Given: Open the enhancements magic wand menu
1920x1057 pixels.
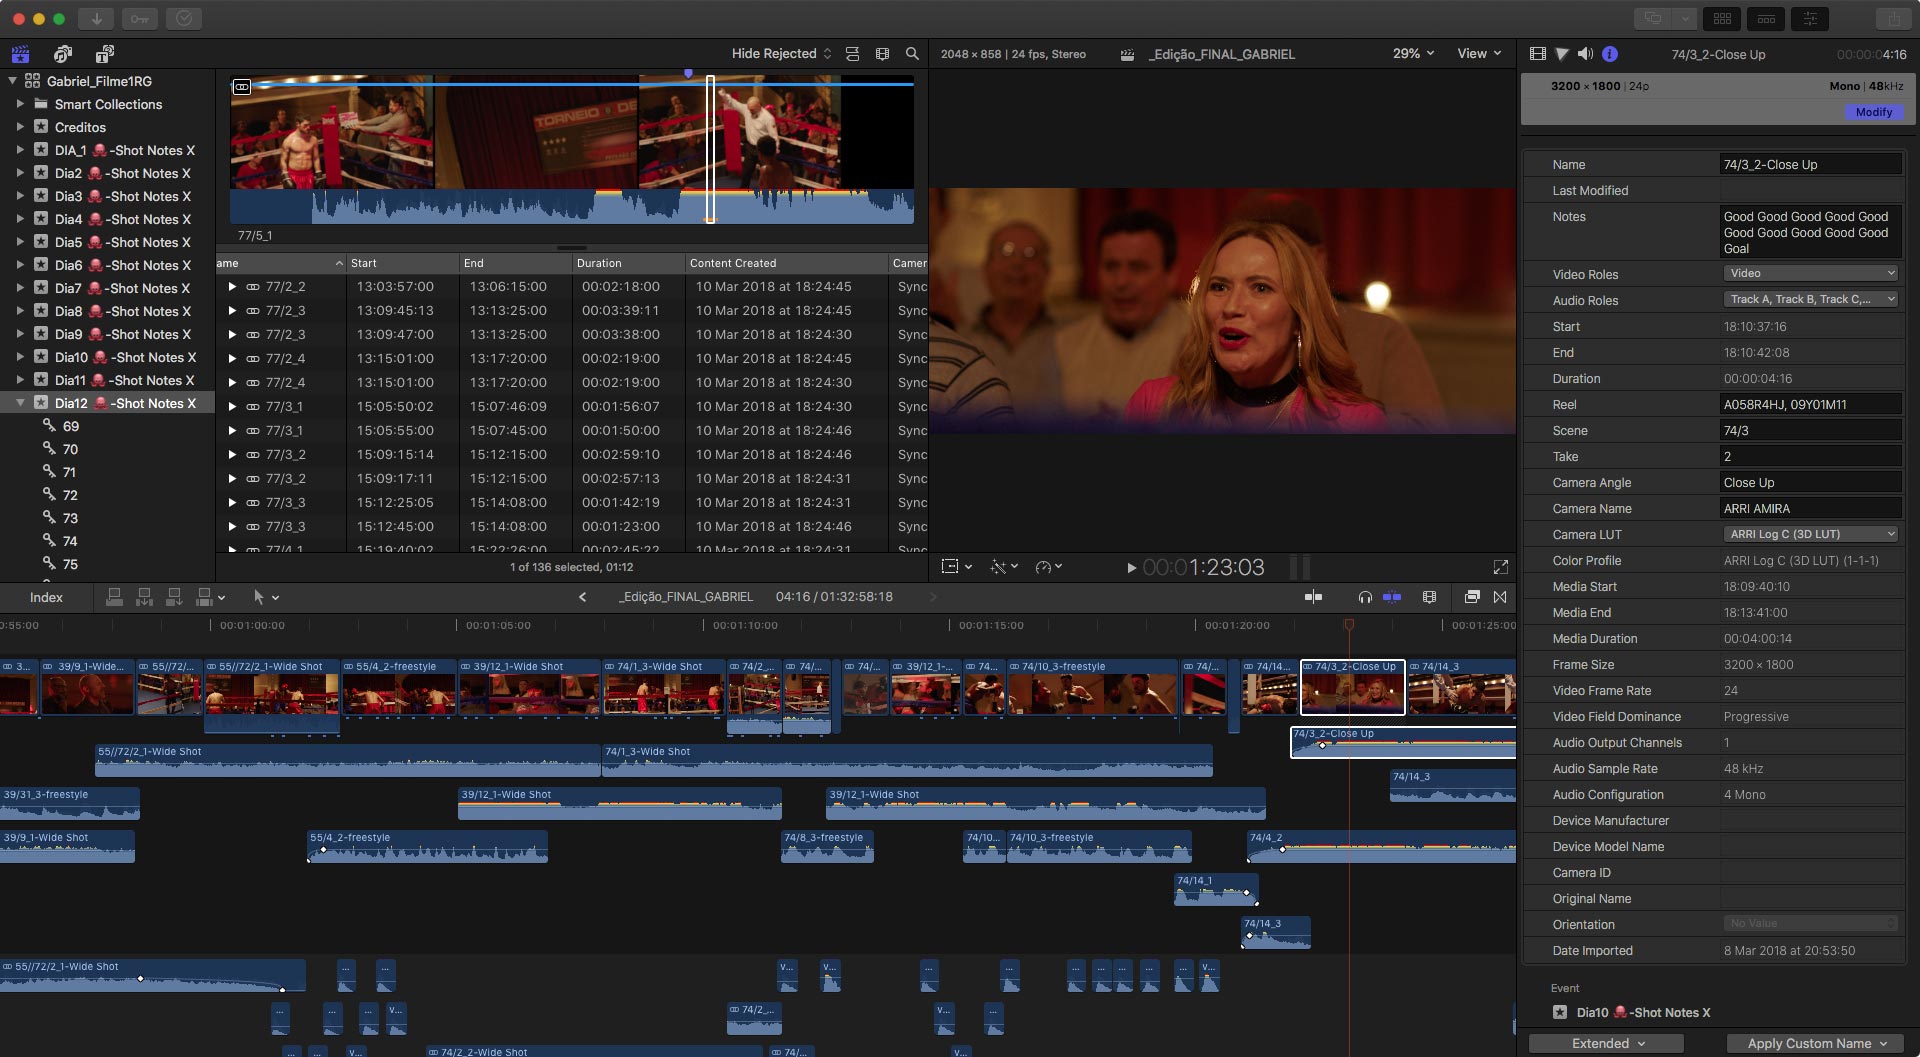Looking at the screenshot, I should point(1003,567).
